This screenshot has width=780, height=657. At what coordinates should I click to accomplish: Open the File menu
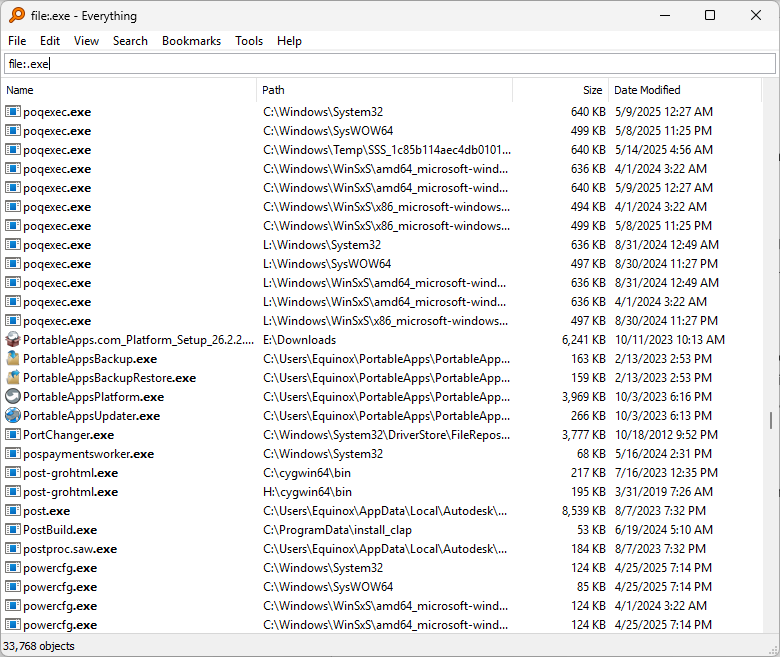click(17, 41)
